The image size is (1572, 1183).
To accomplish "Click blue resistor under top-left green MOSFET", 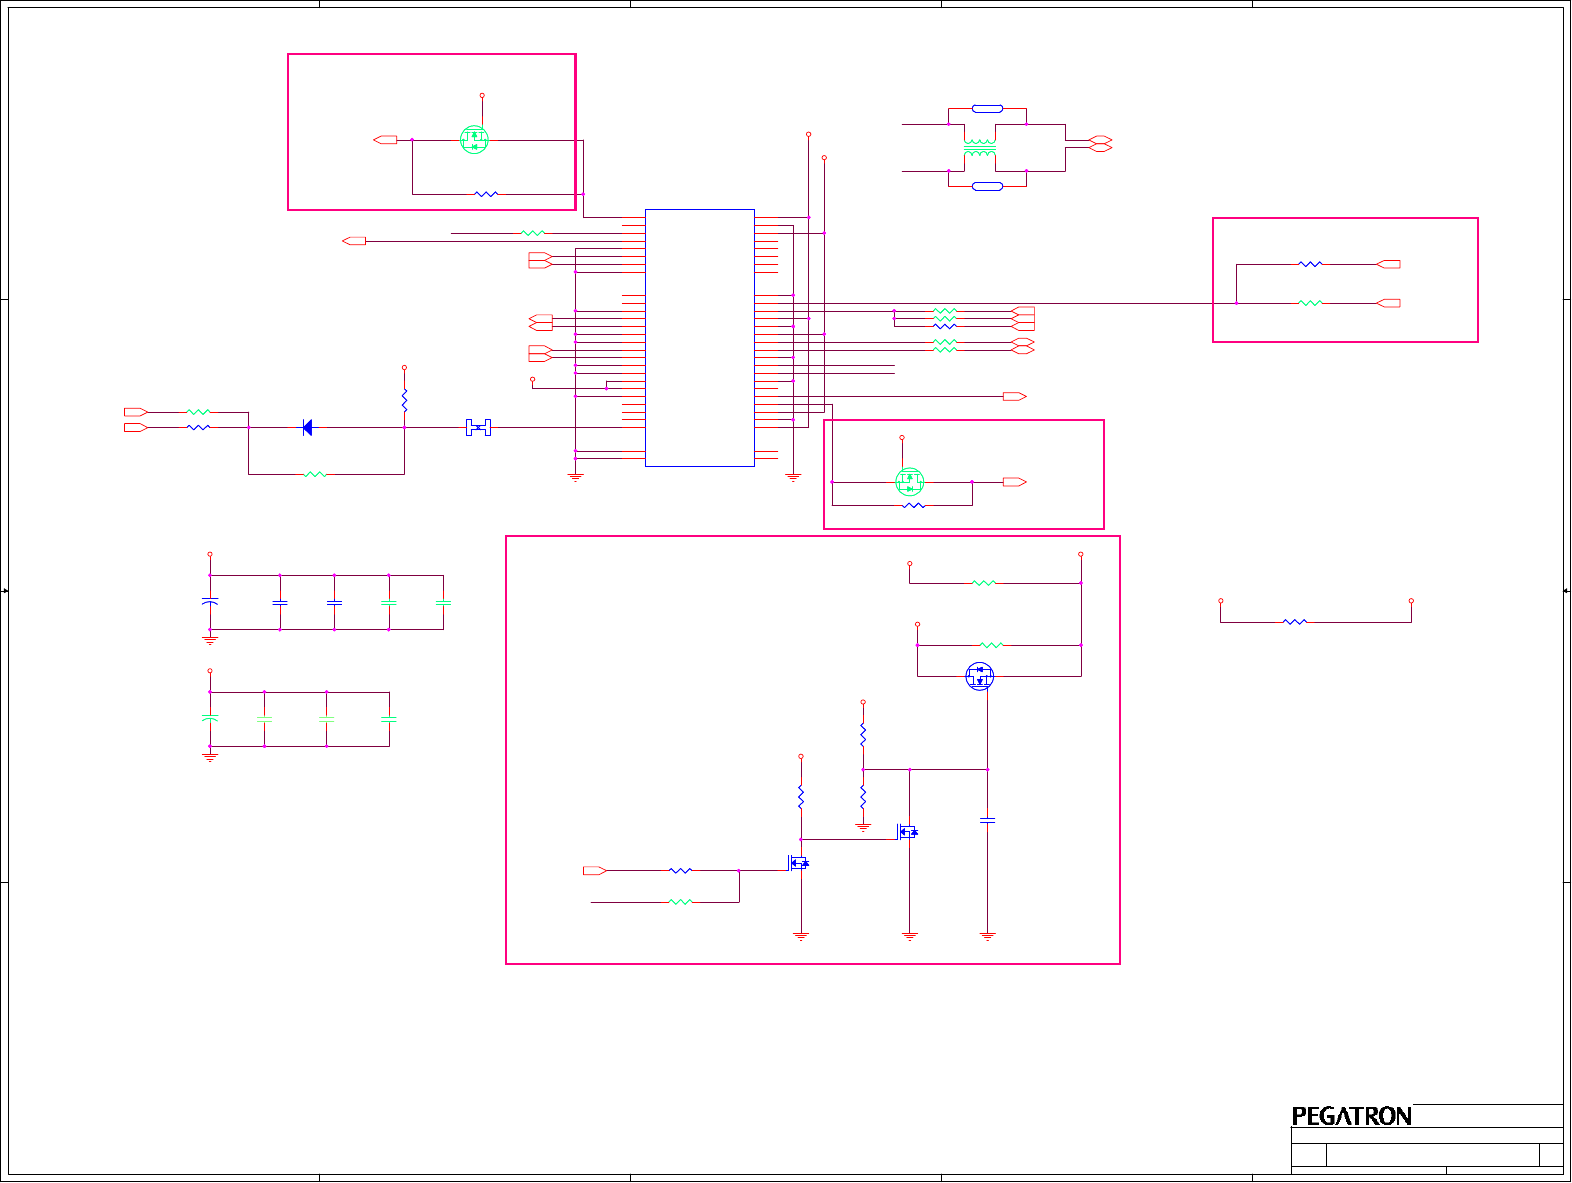I will point(486,194).
